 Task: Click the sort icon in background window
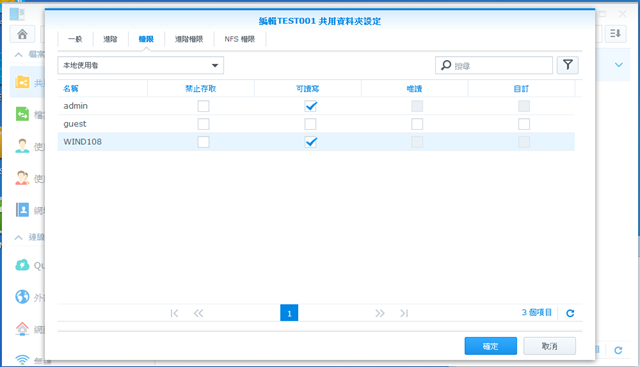(616, 33)
